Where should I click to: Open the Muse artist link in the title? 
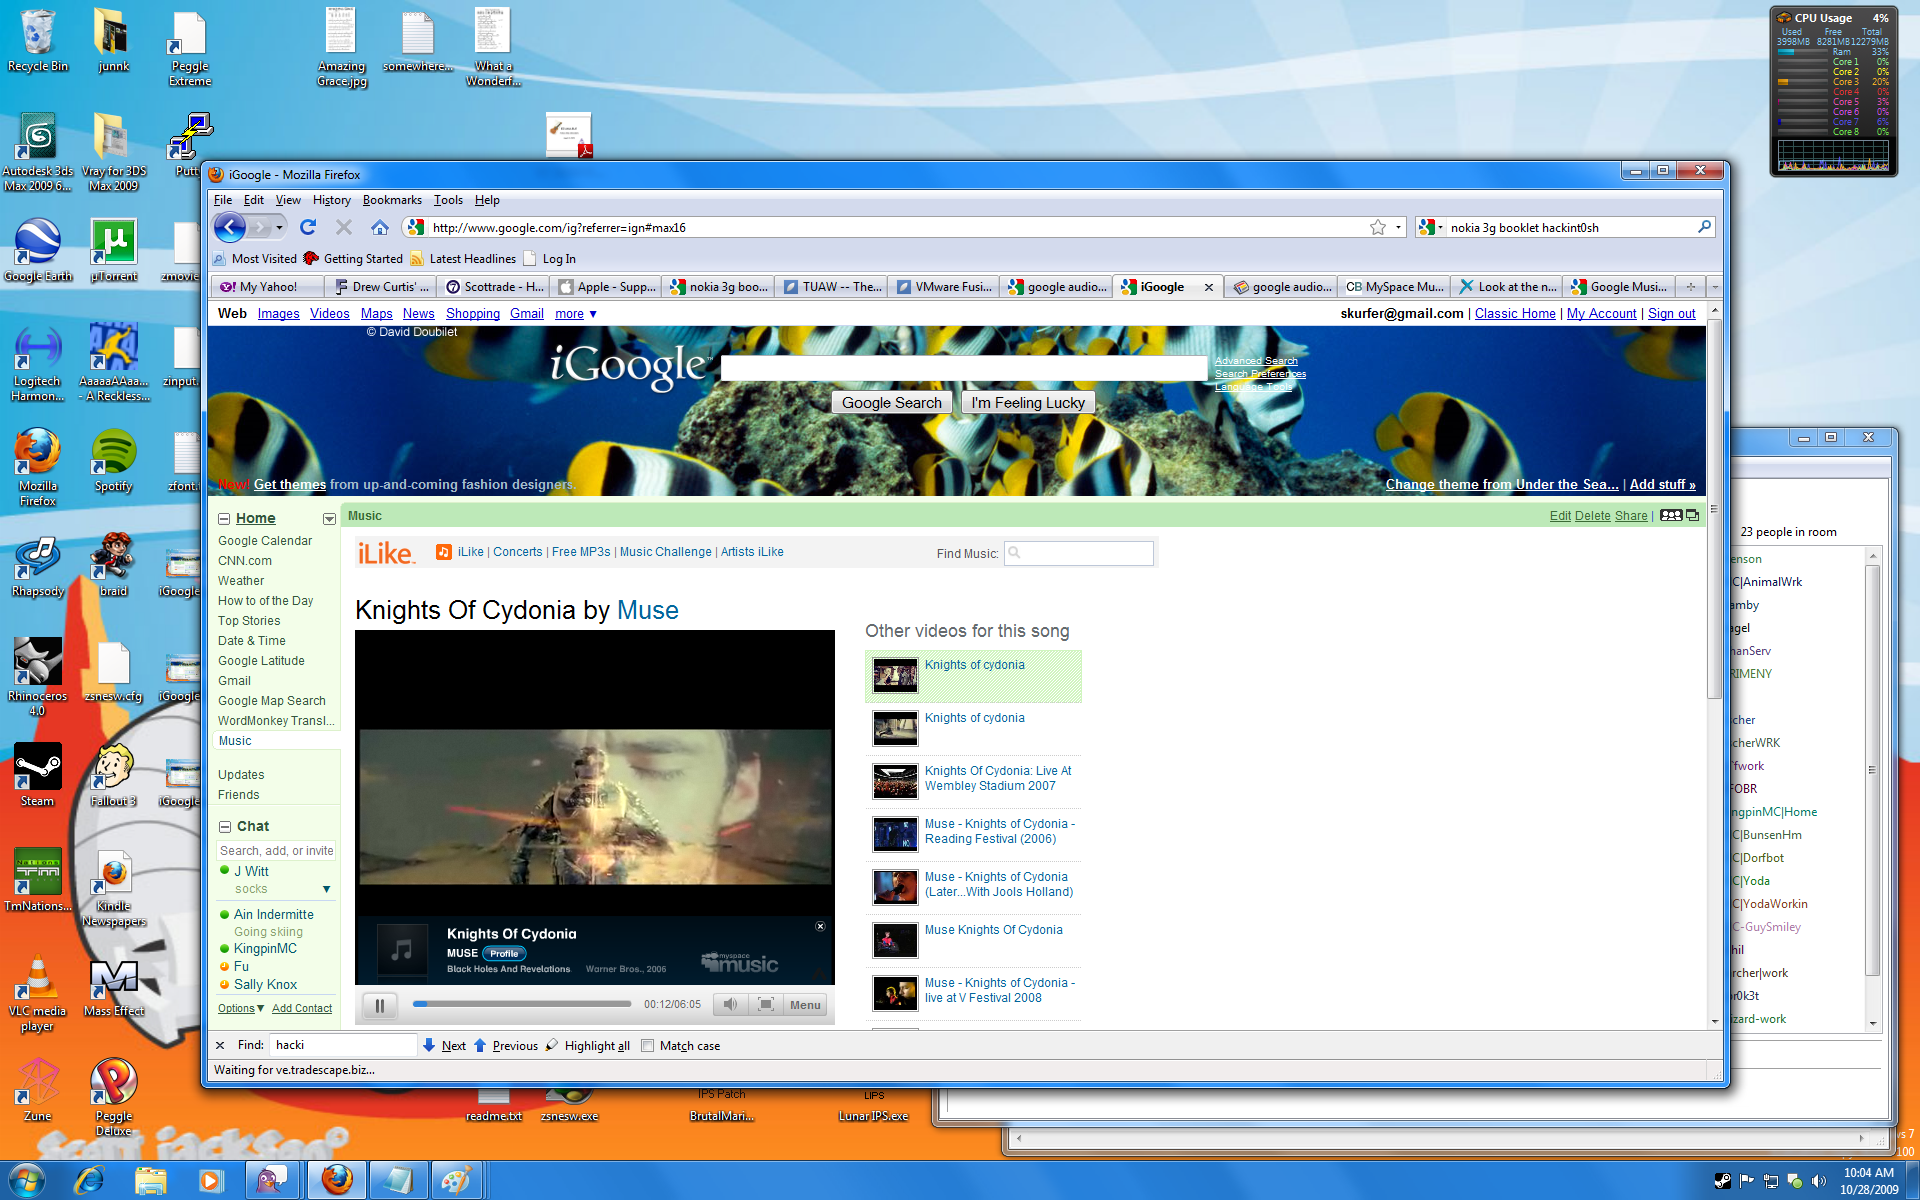pyautogui.click(x=647, y=610)
